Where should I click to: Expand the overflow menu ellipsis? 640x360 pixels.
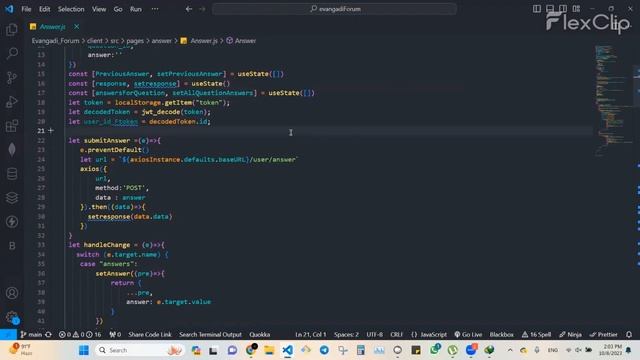155,9
